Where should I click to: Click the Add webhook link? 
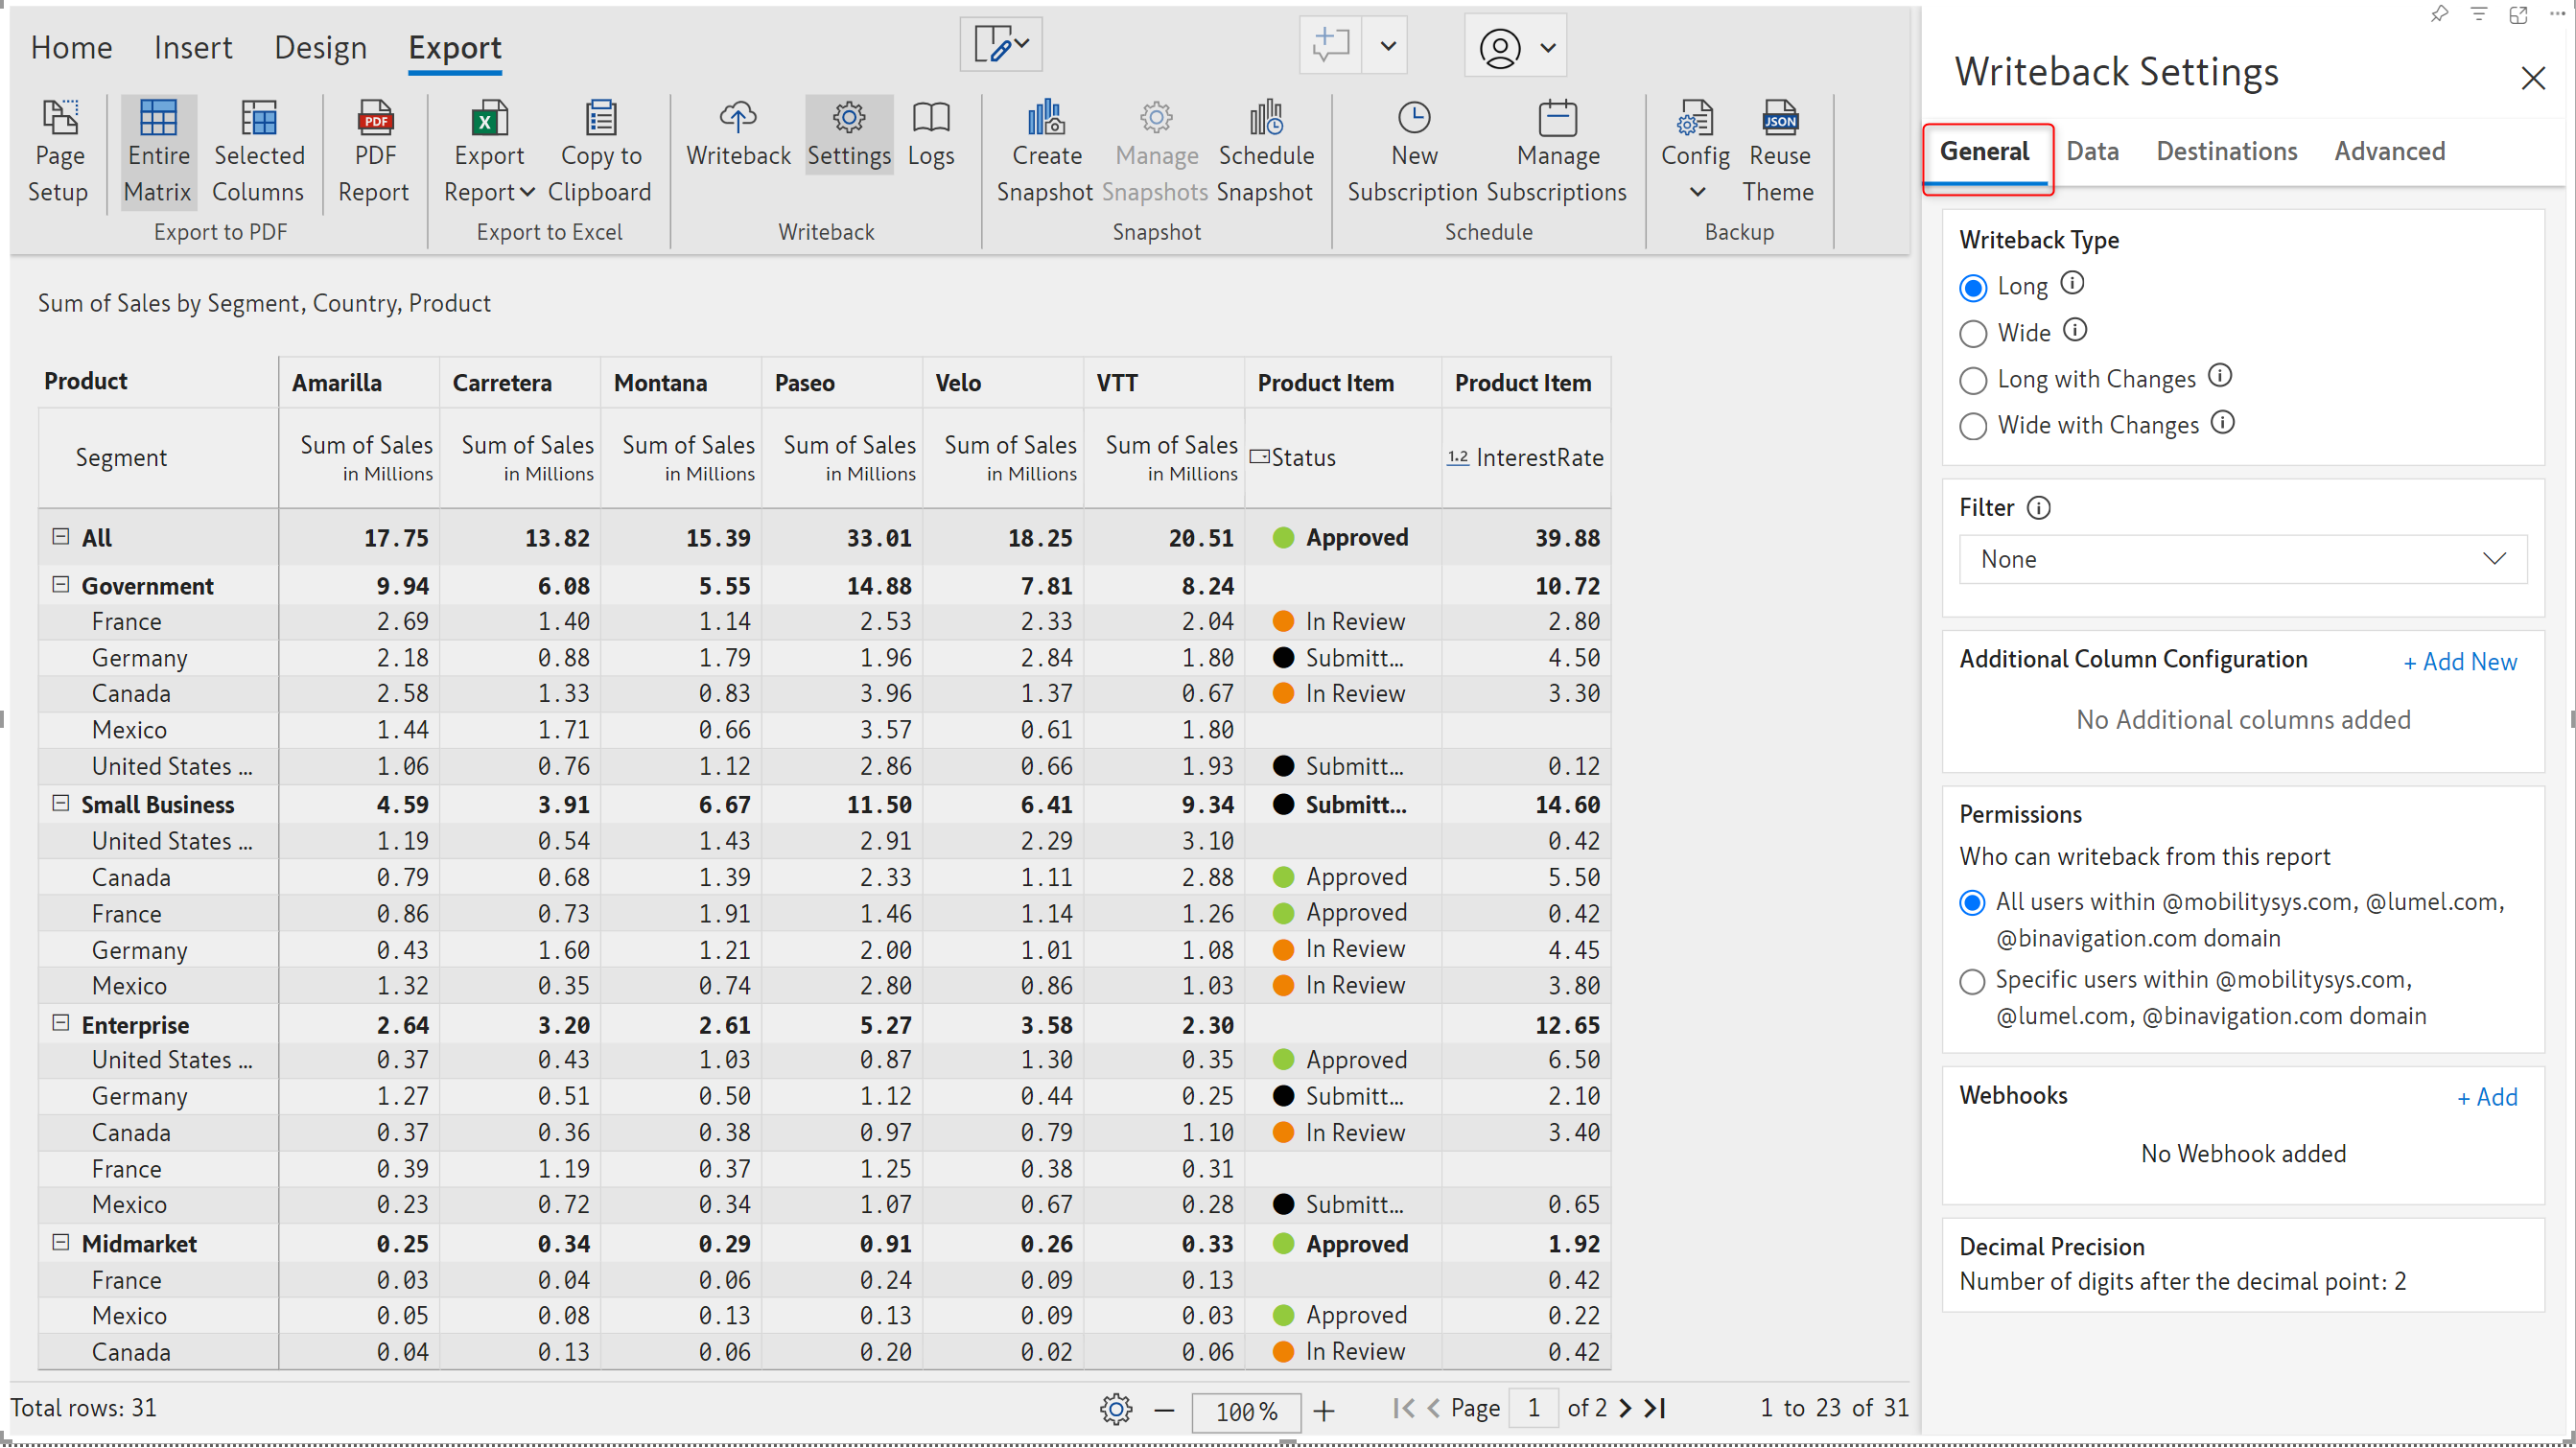click(2487, 1097)
